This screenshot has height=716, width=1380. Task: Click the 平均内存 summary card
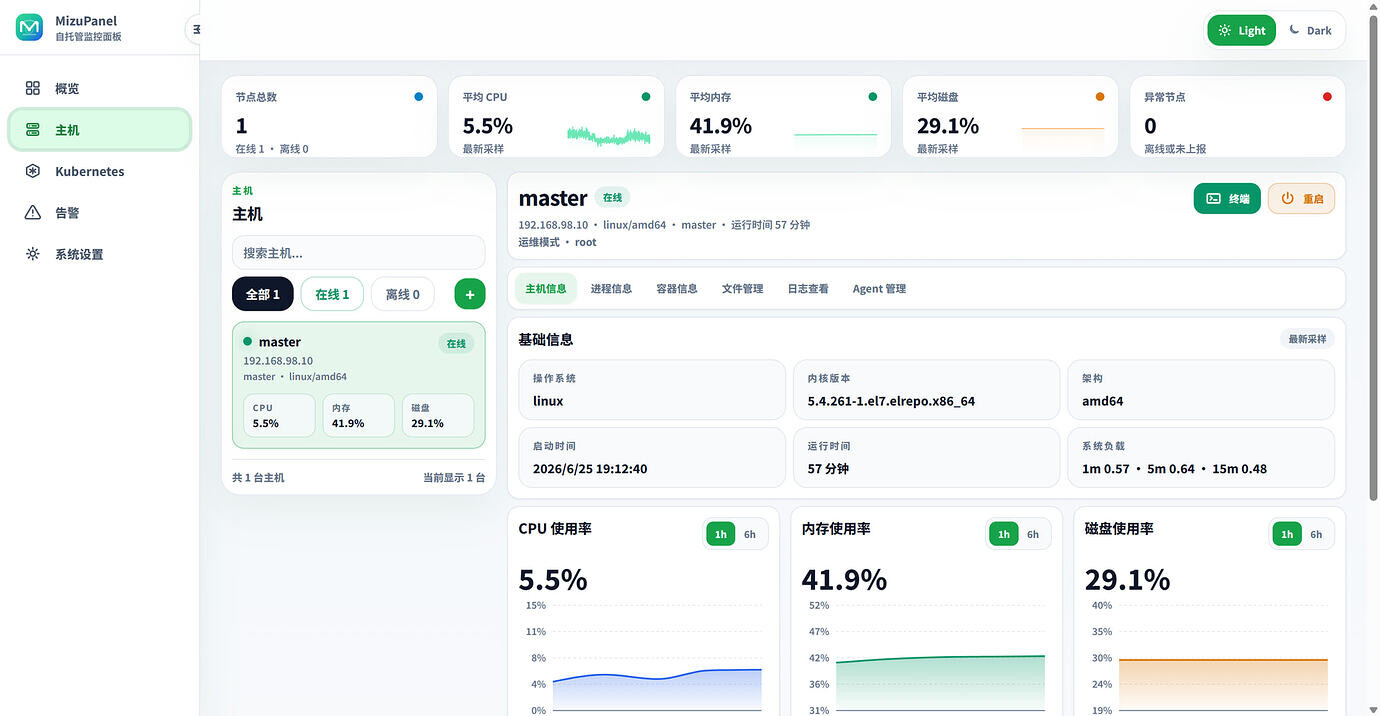click(x=783, y=117)
